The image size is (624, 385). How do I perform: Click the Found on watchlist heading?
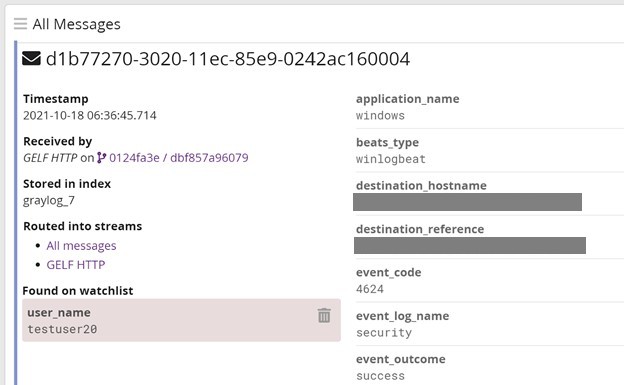click(x=78, y=291)
